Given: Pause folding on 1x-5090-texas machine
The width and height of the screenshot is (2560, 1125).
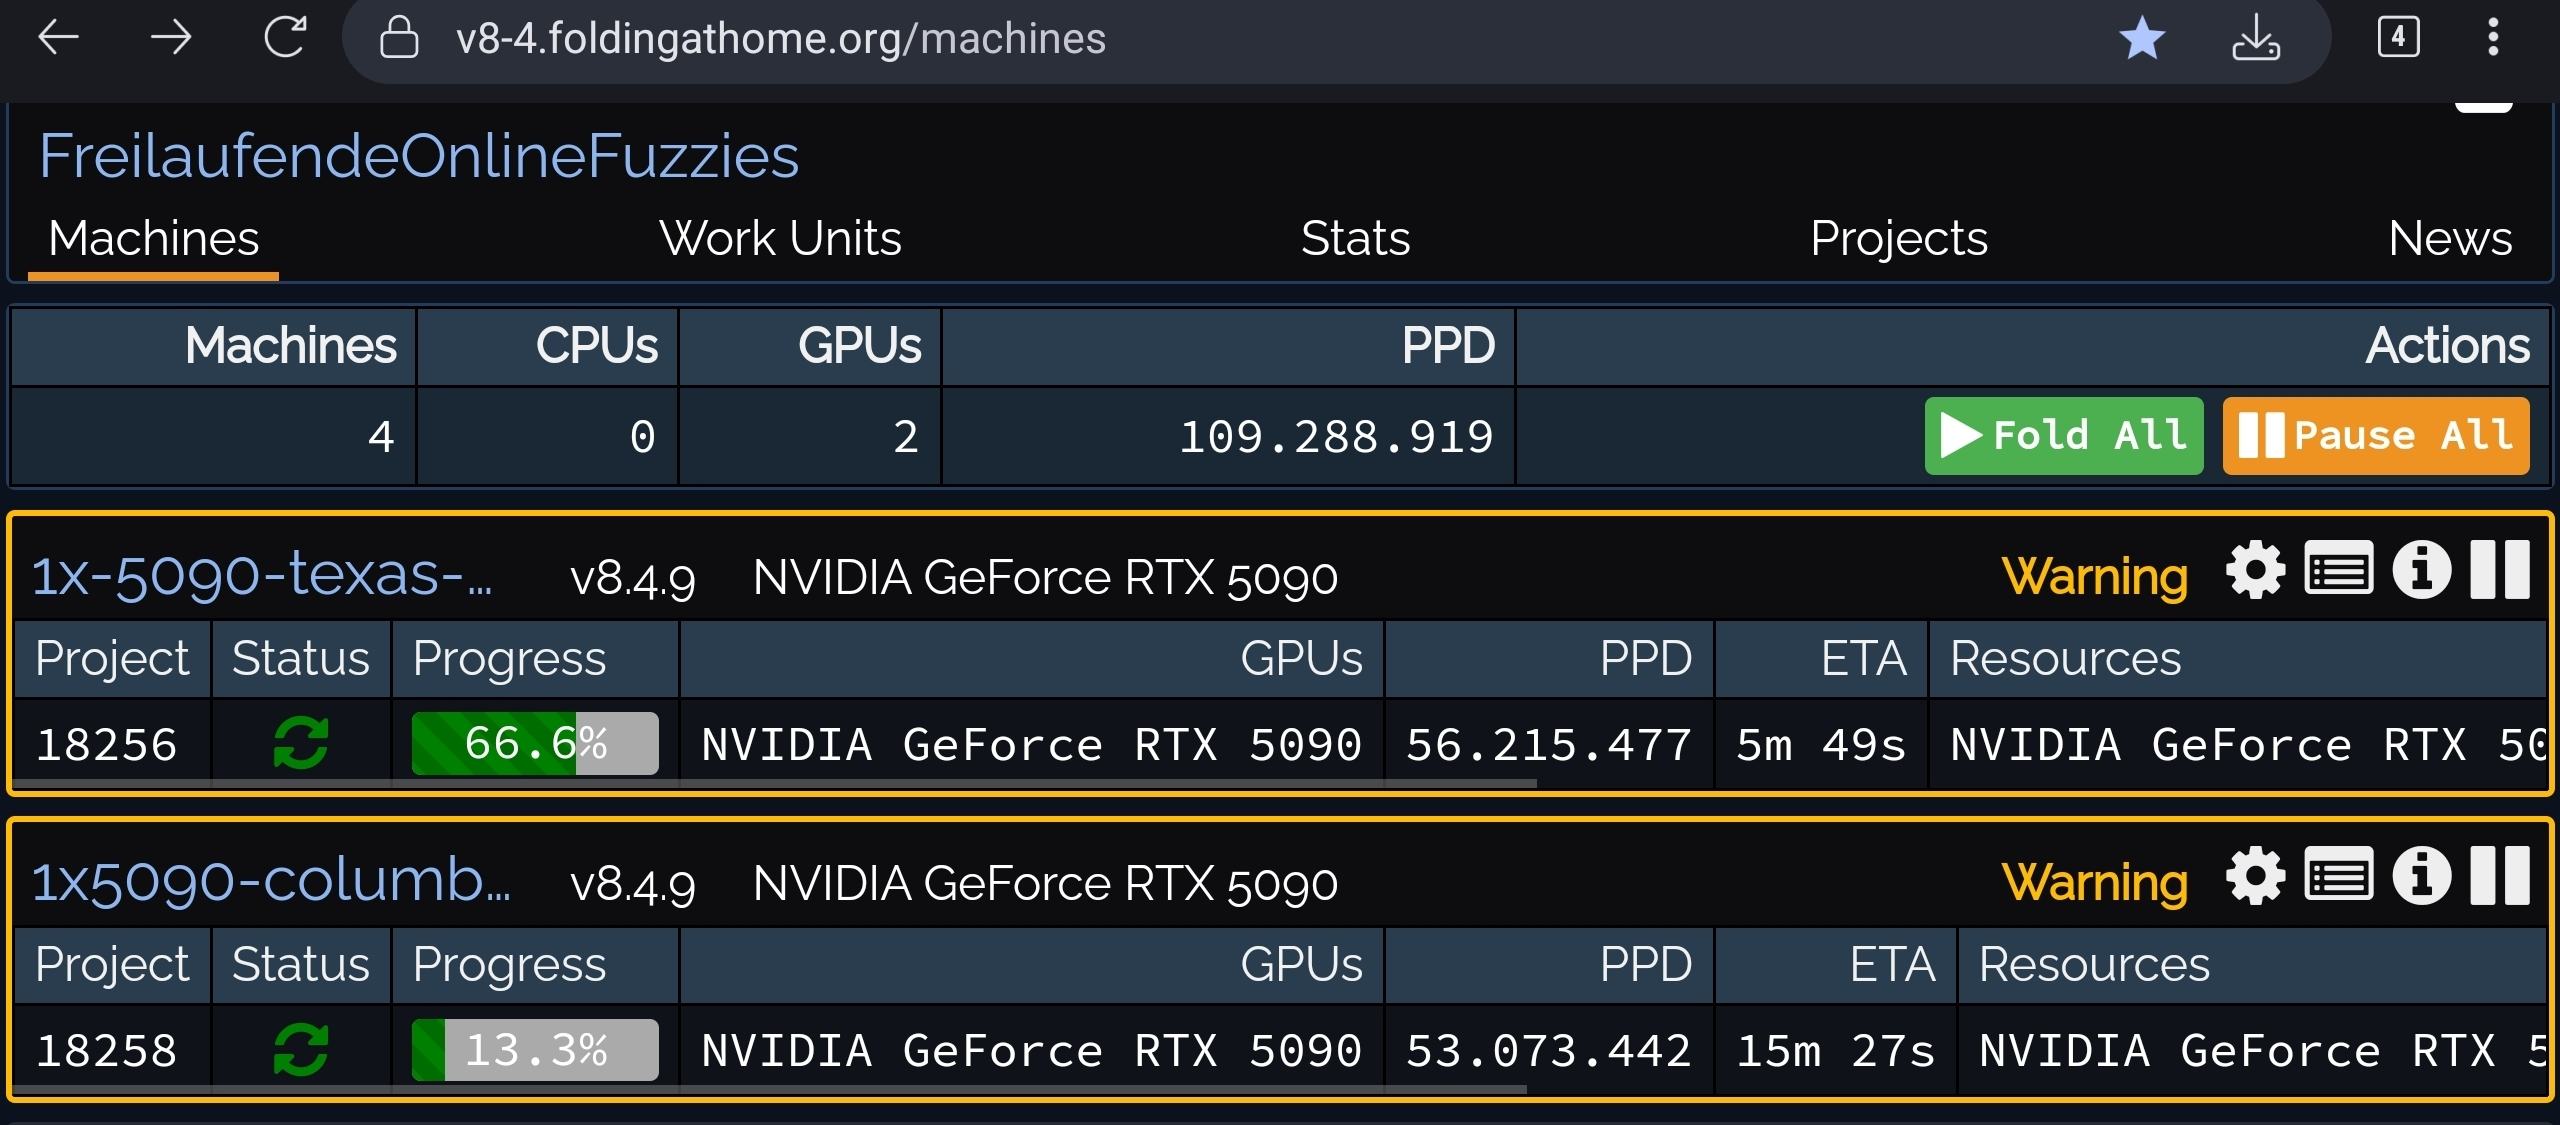Looking at the screenshot, I should click(x=2500, y=571).
